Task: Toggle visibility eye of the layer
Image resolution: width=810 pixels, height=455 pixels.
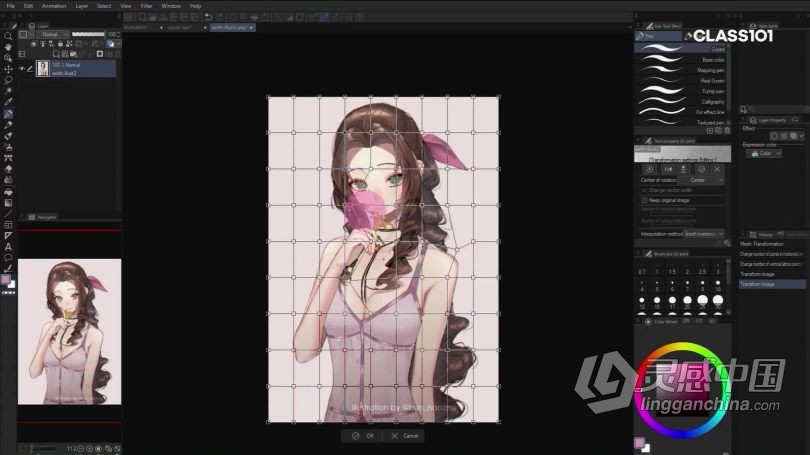Action: 22,68
